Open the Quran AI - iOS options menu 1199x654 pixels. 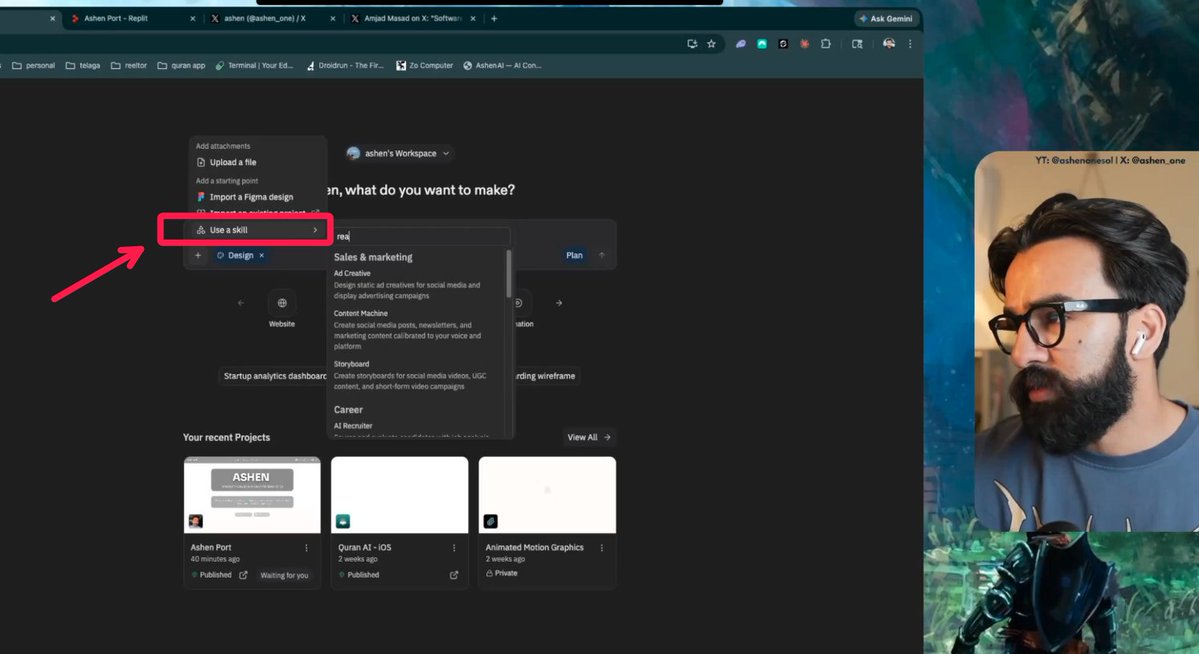(454, 548)
